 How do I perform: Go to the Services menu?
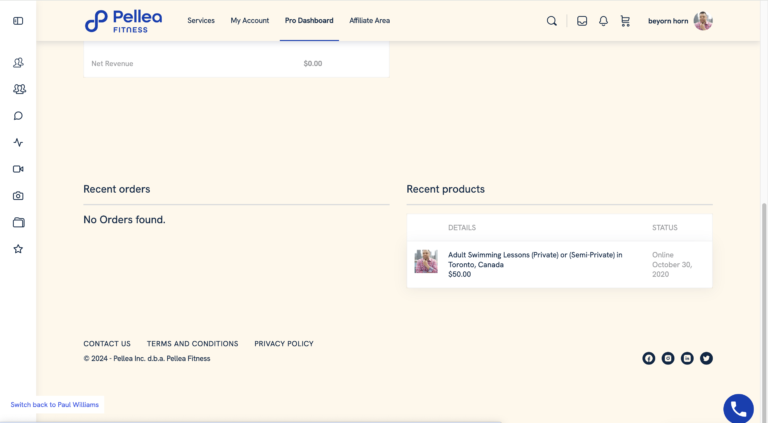point(201,21)
